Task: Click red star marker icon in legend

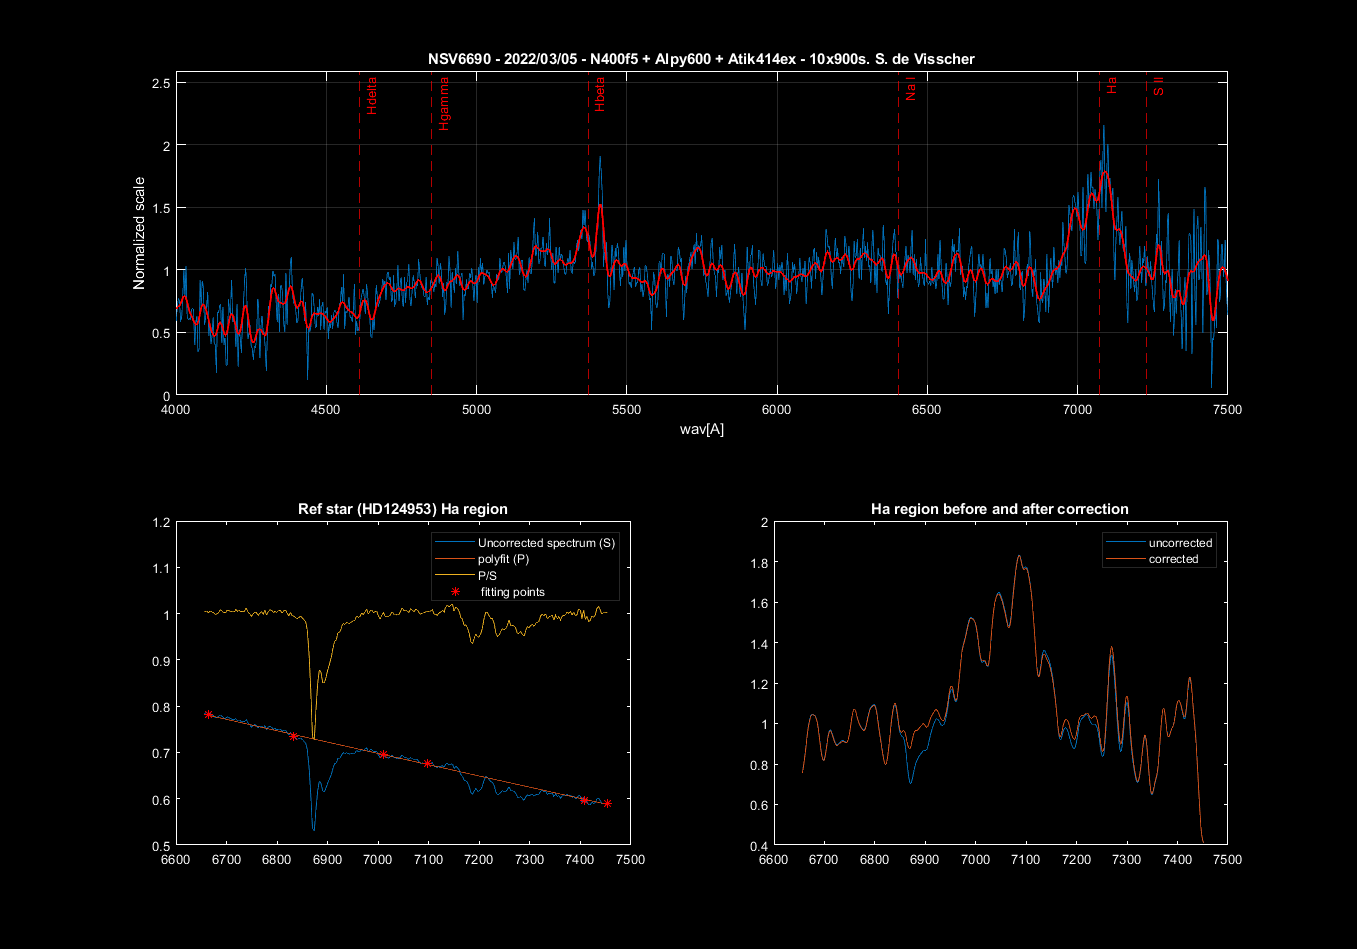Action: click(456, 592)
